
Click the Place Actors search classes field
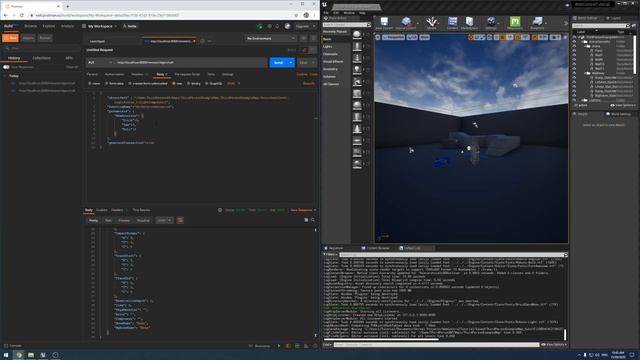(x=347, y=24)
